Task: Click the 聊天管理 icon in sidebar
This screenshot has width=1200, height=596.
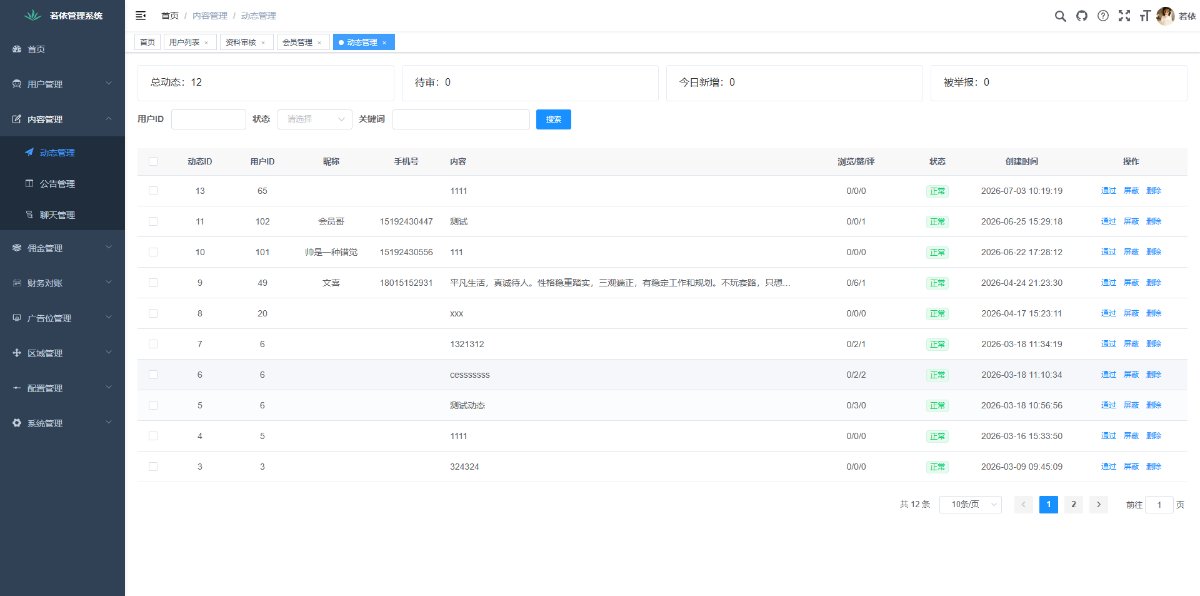Action: 29,215
